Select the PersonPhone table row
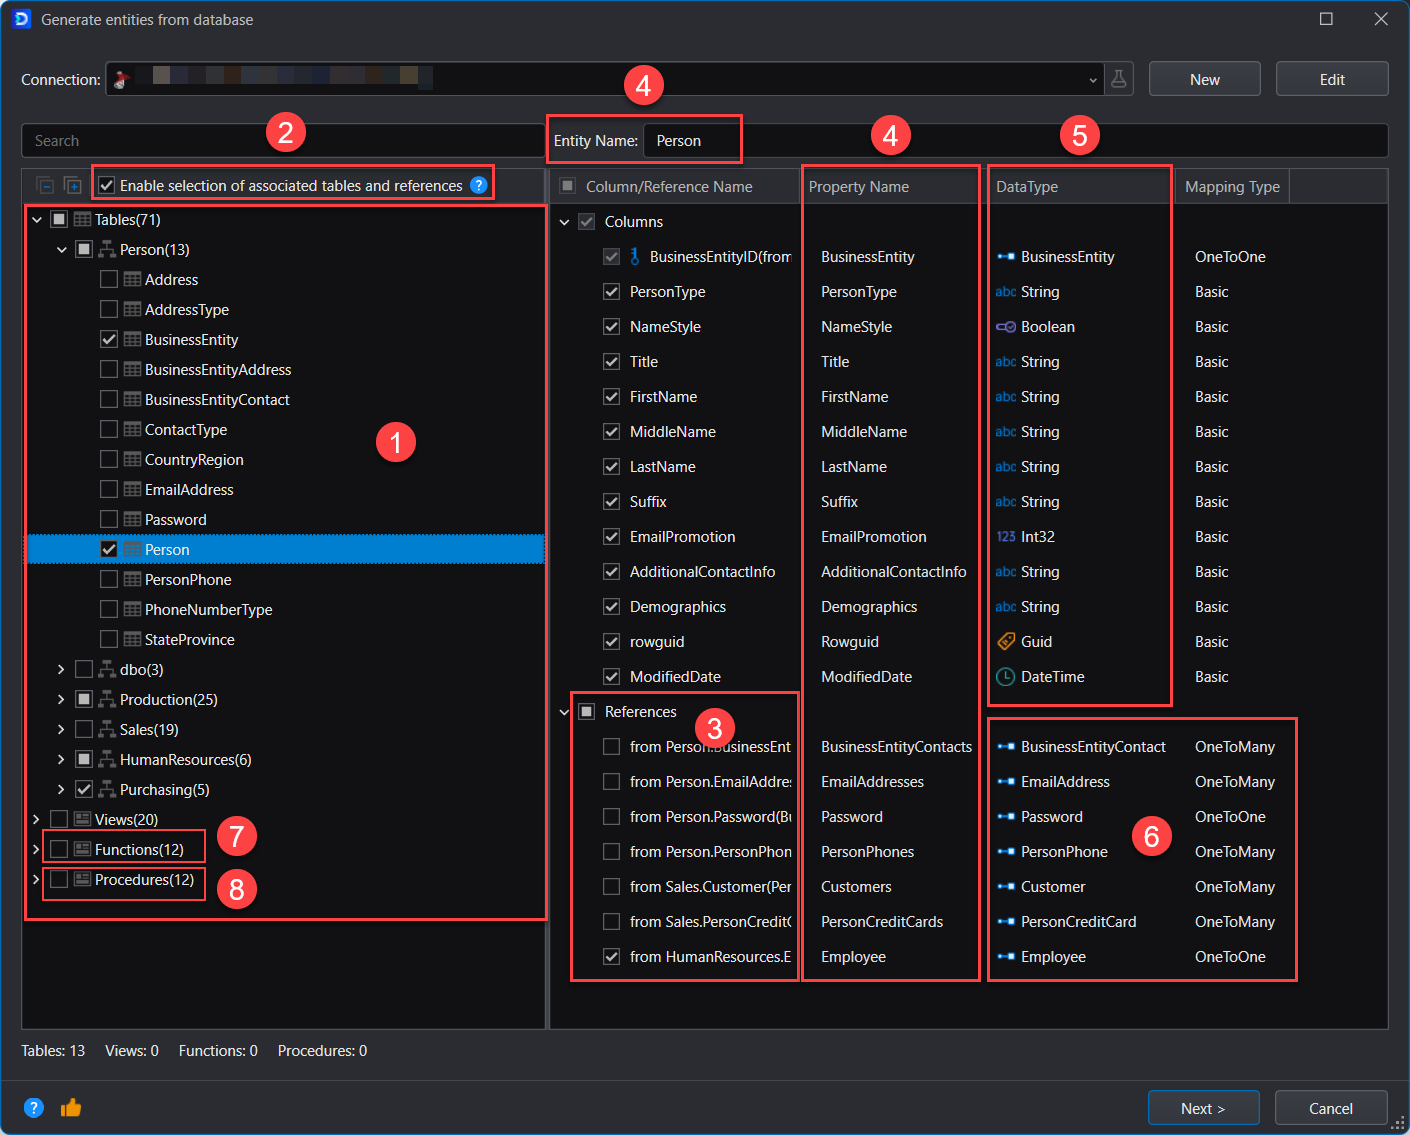Image resolution: width=1410 pixels, height=1135 pixels. tap(285, 579)
